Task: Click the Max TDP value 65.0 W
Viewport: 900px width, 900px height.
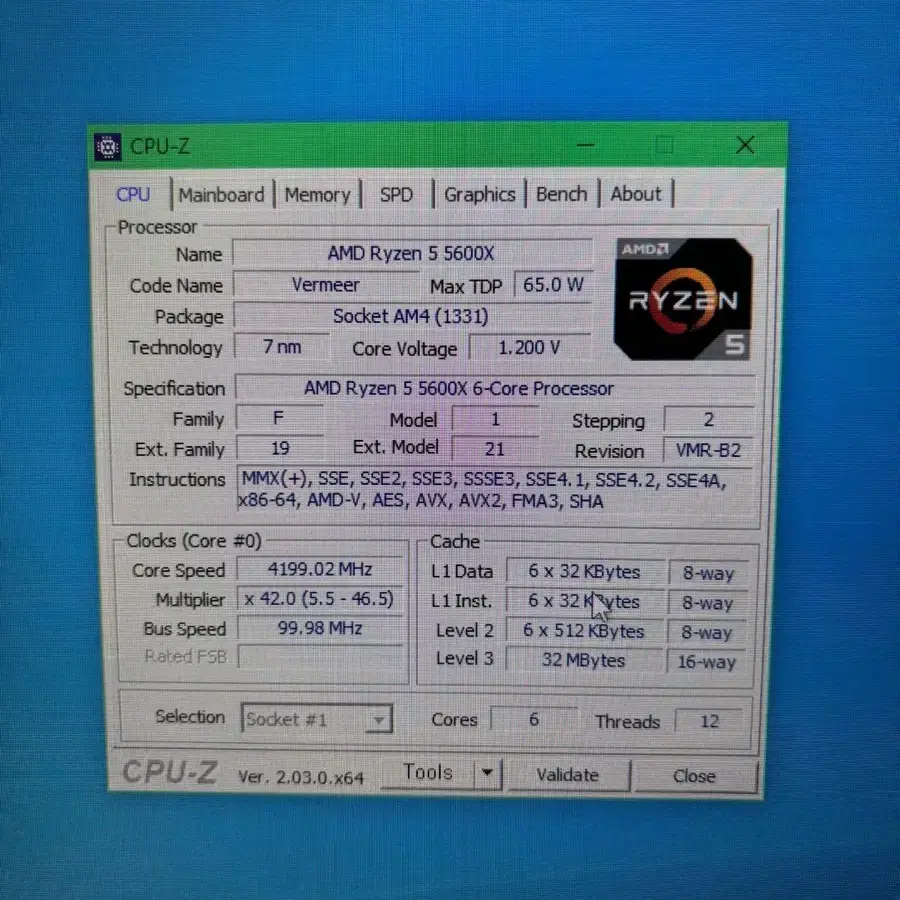Action: [x=552, y=285]
